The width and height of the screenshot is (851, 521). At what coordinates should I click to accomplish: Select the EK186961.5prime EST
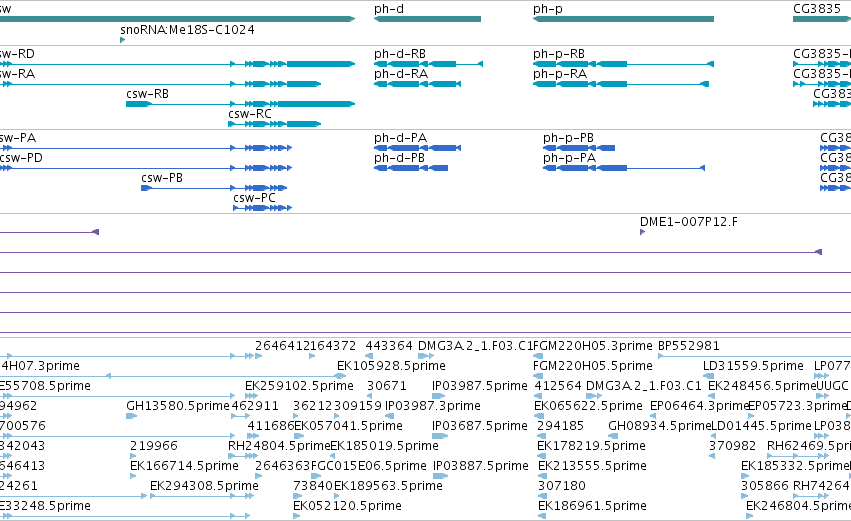coord(592,506)
